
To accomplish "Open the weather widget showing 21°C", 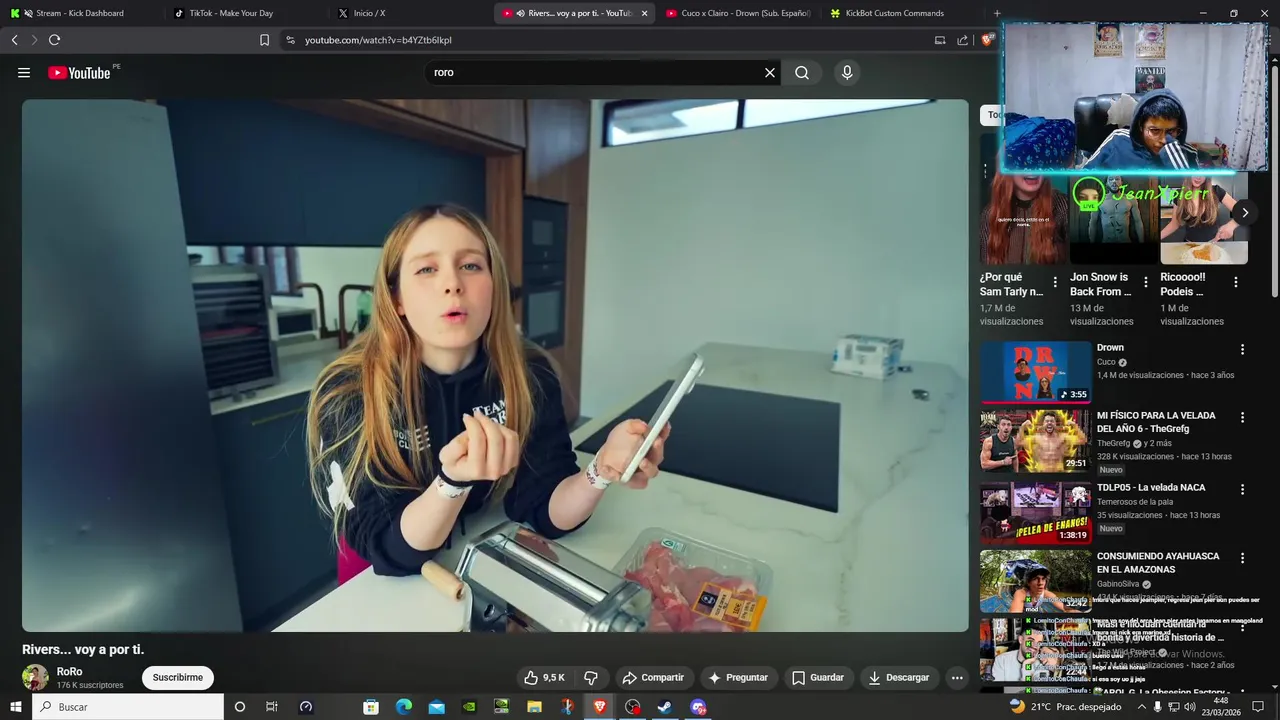I will (x=1065, y=707).
